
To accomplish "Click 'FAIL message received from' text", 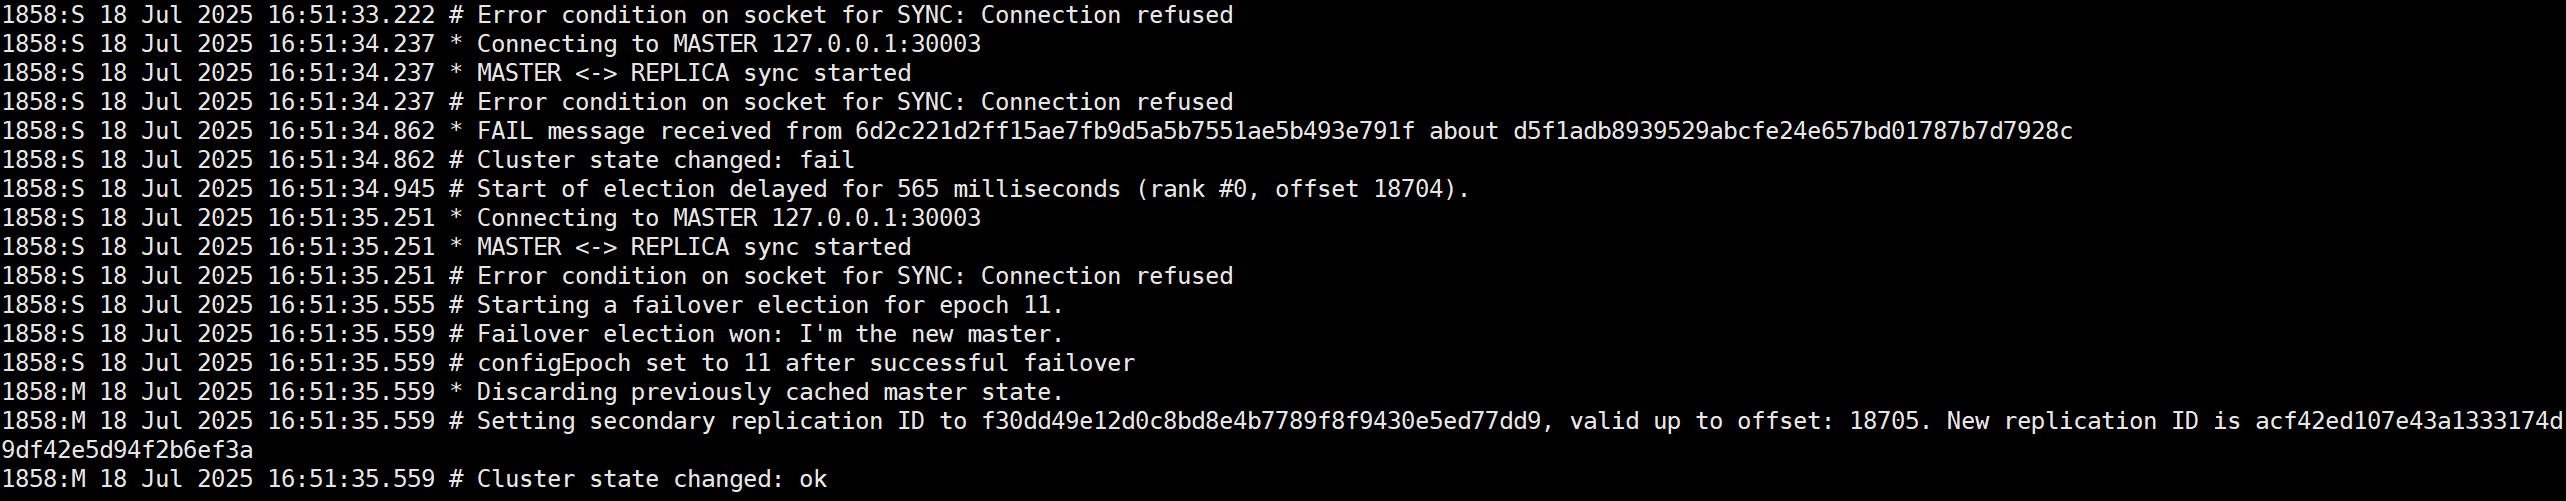I will [659, 131].
